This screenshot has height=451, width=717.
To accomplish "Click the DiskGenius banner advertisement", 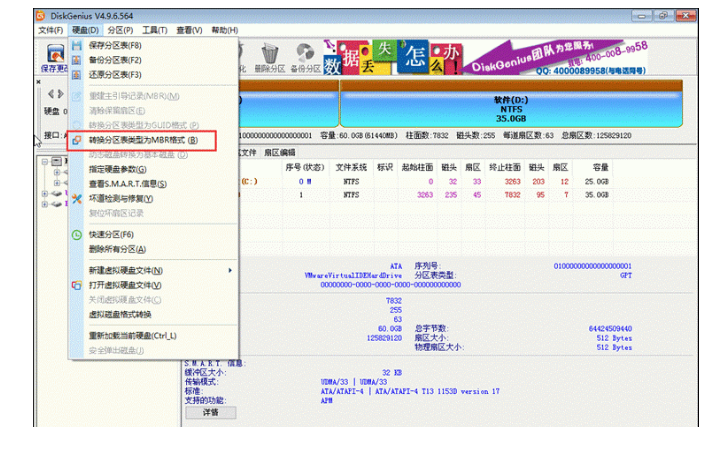I will [x=486, y=57].
